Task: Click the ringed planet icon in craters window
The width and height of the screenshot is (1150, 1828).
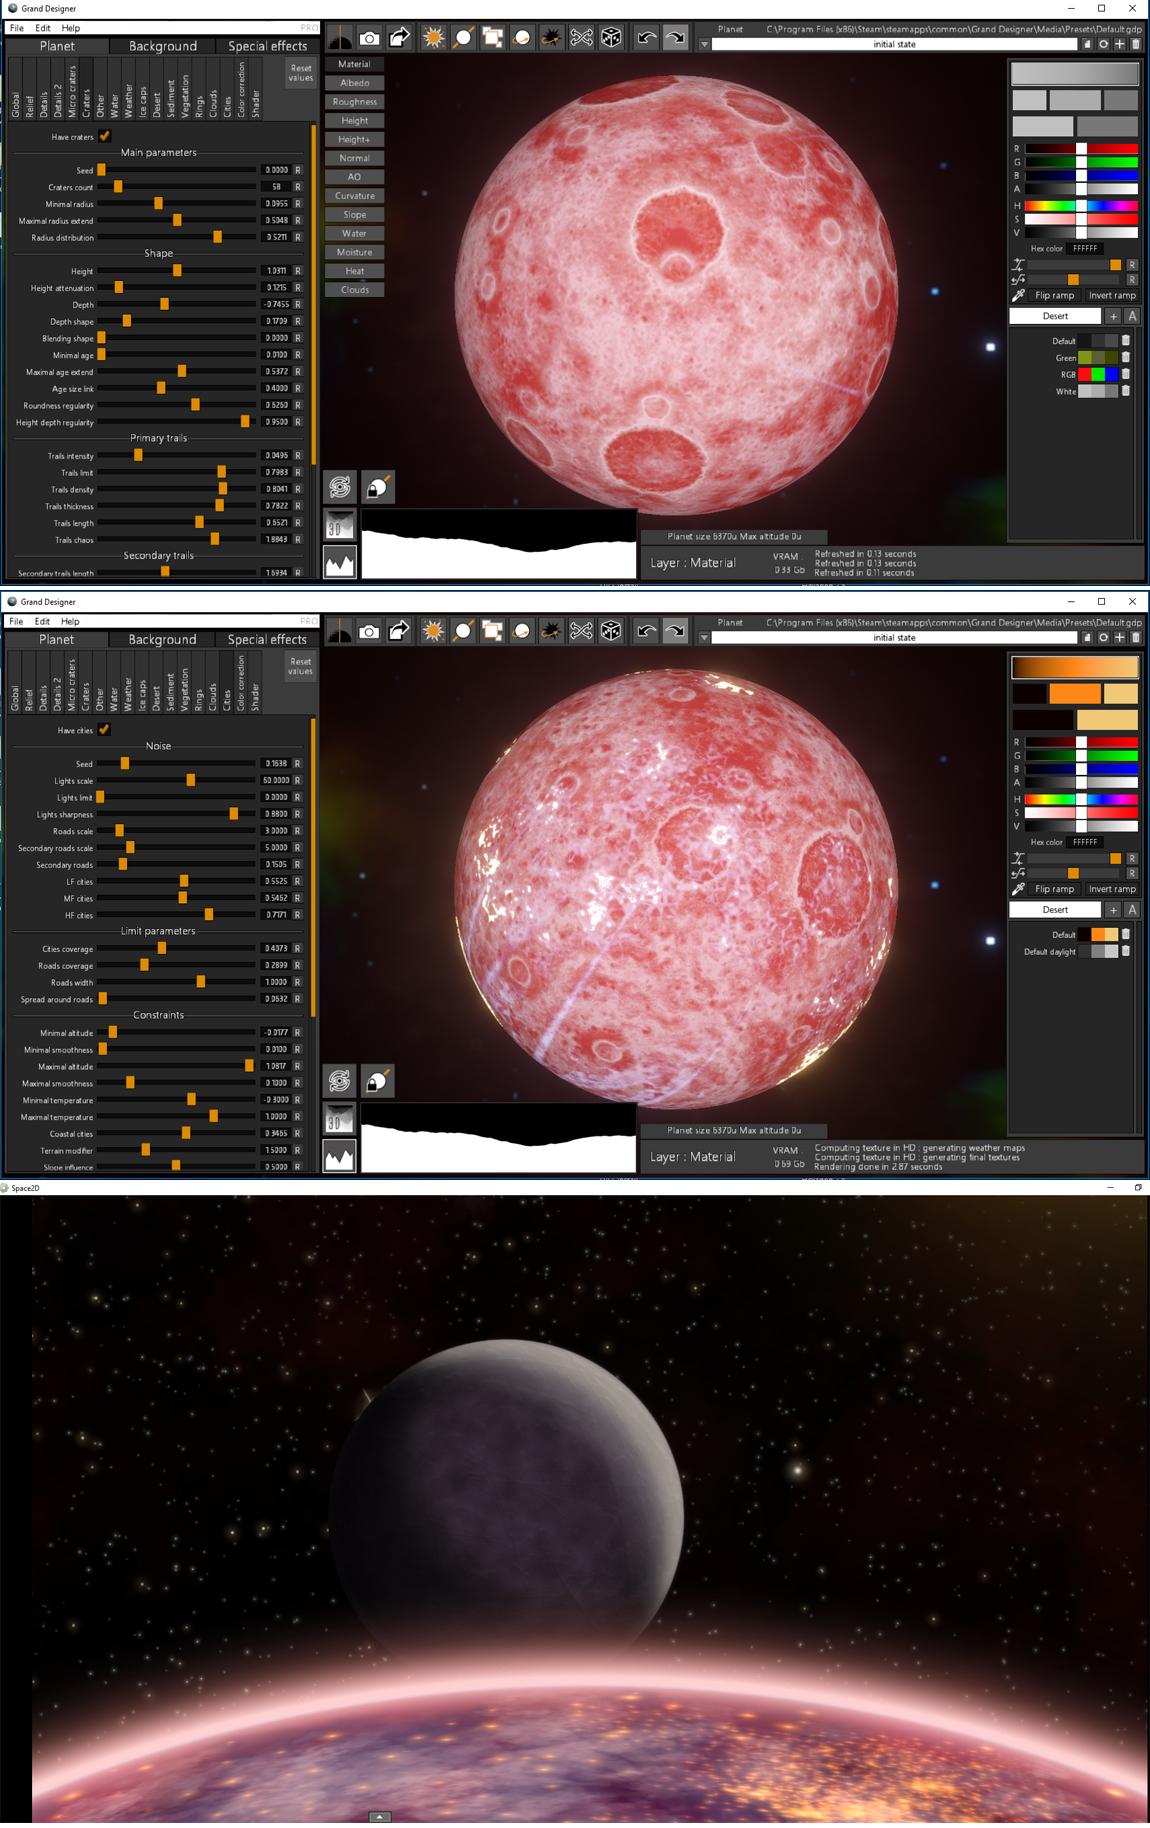Action: click(x=522, y=38)
